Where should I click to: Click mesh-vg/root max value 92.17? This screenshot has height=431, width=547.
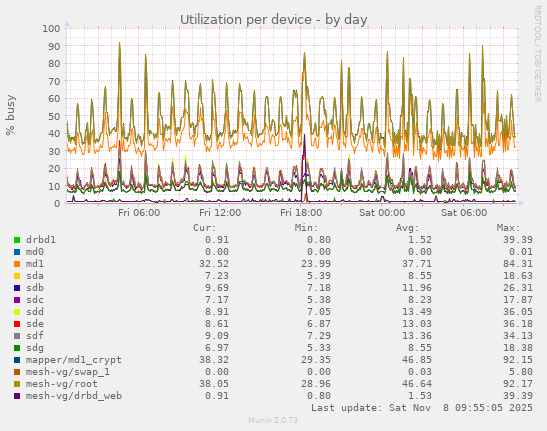(518, 384)
